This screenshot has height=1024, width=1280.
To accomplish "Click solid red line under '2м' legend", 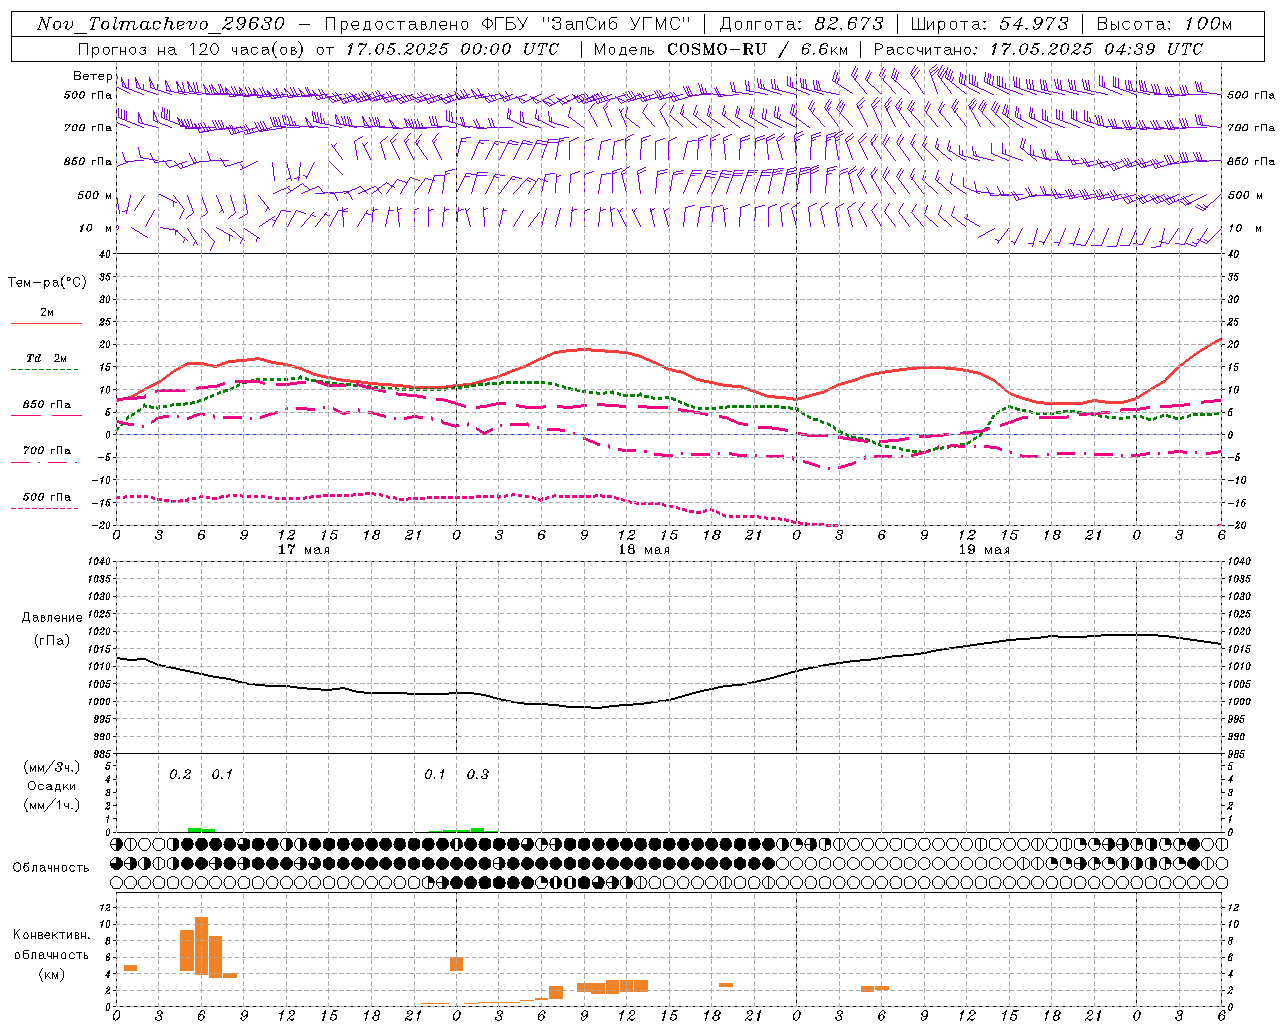I will [46, 324].
